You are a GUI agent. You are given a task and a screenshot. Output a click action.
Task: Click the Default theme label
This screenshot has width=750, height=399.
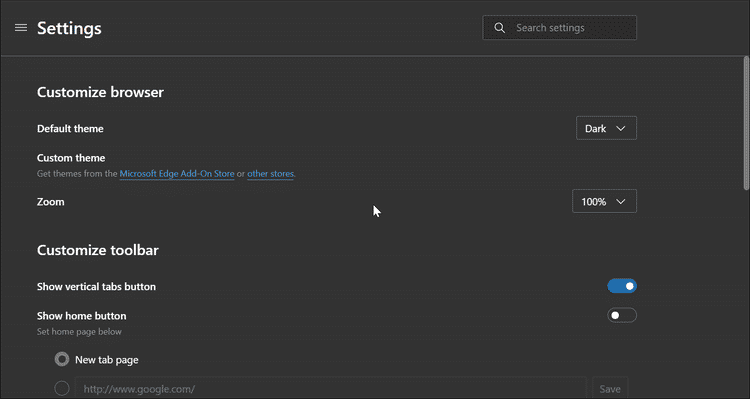(70, 129)
